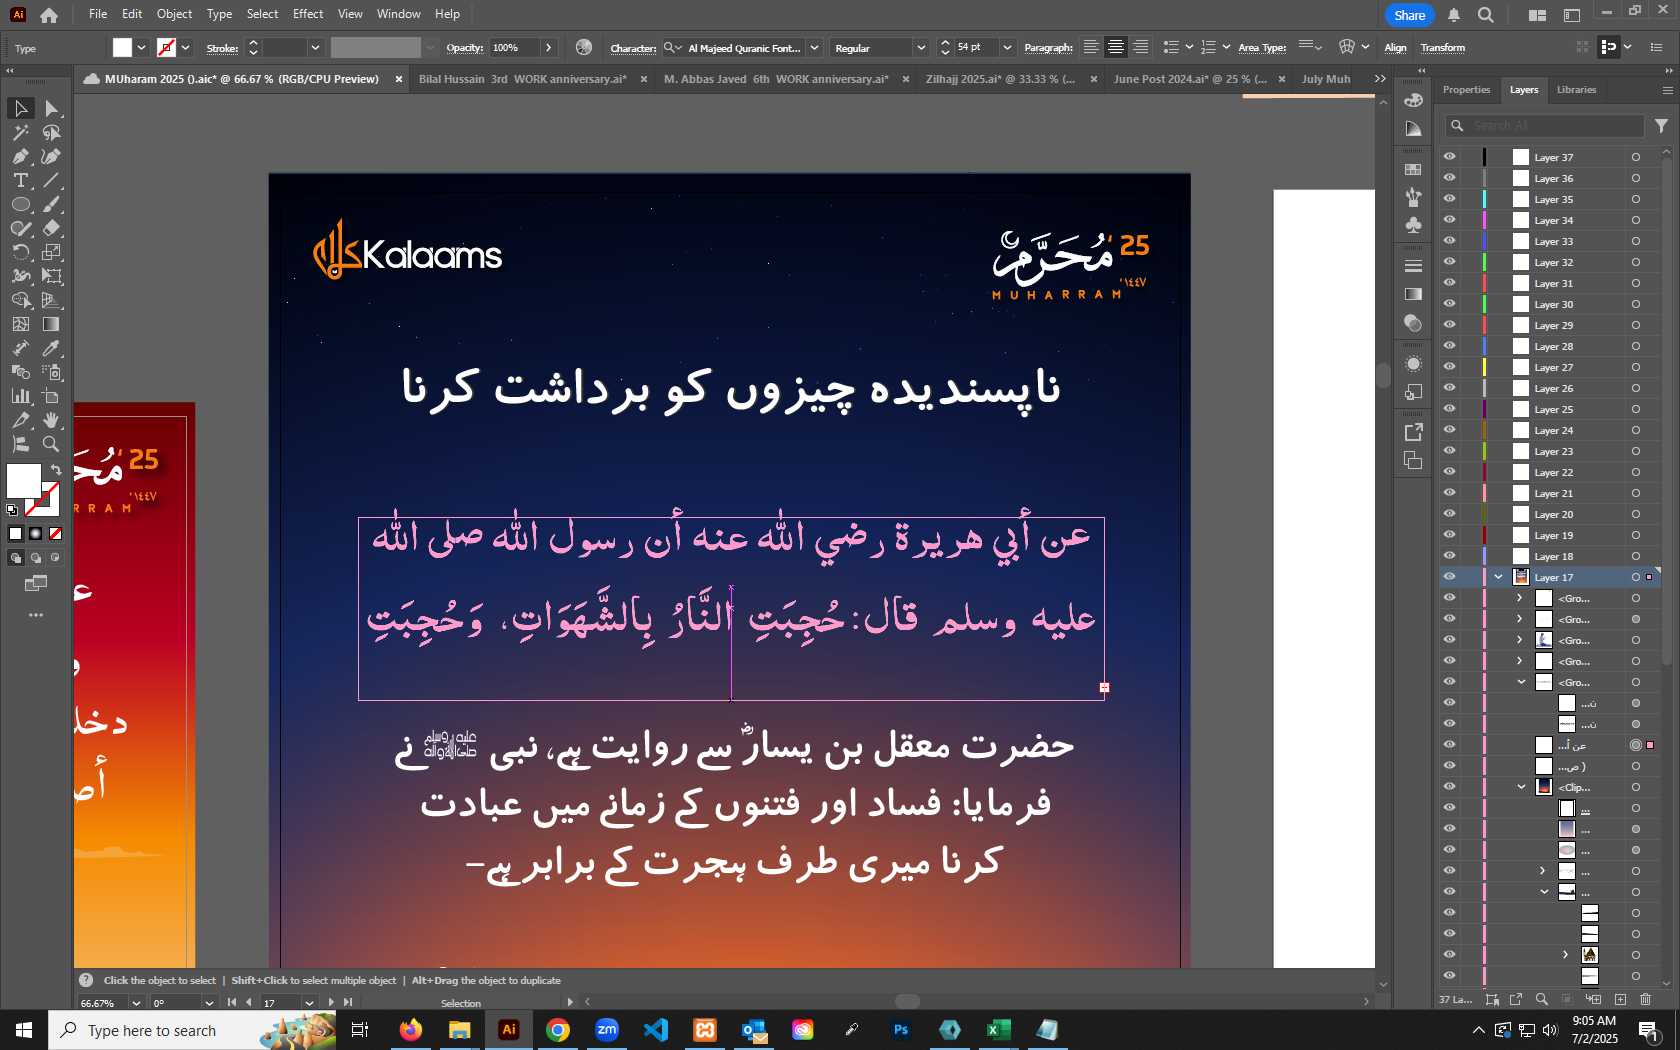Select the Pen tool

pos(20,156)
